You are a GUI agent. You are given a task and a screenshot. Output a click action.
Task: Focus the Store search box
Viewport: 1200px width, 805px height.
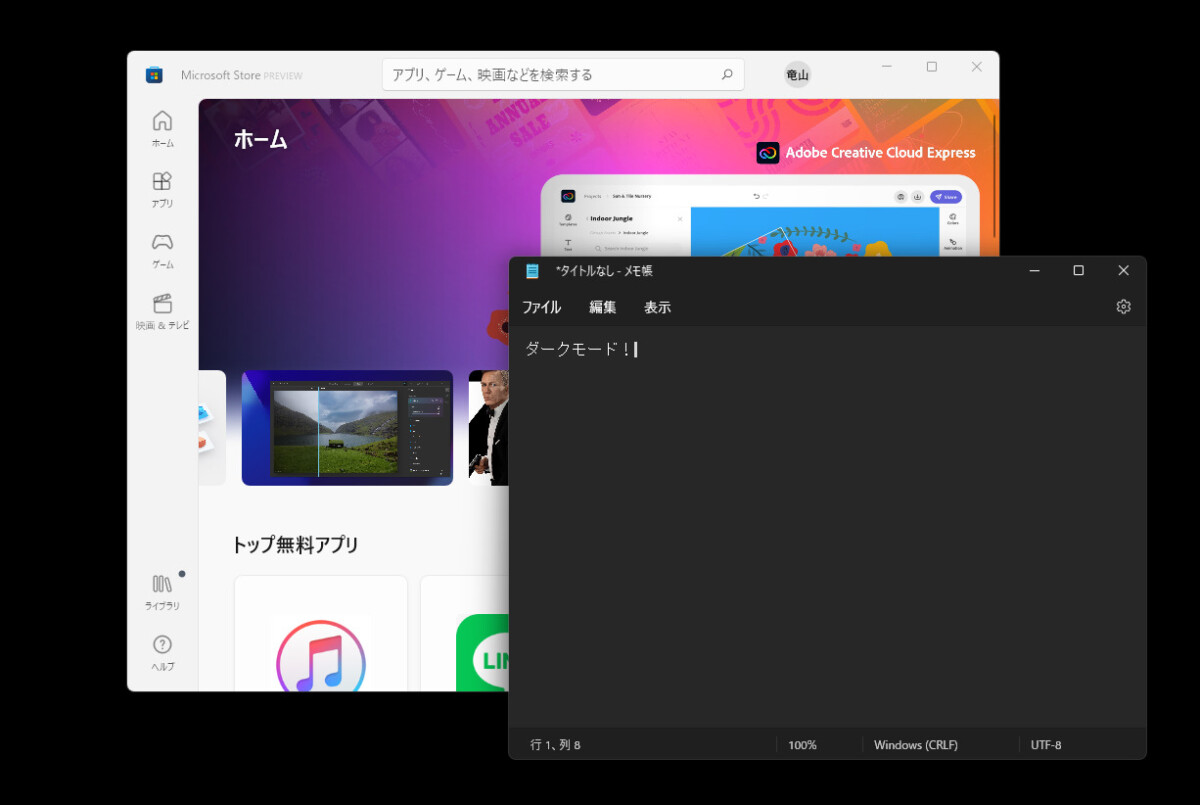pyautogui.click(x=563, y=74)
